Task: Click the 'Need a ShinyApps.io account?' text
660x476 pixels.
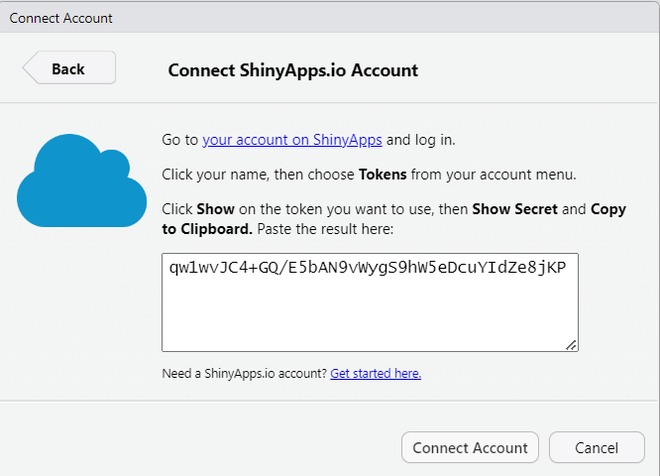Action: click(244, 373)
